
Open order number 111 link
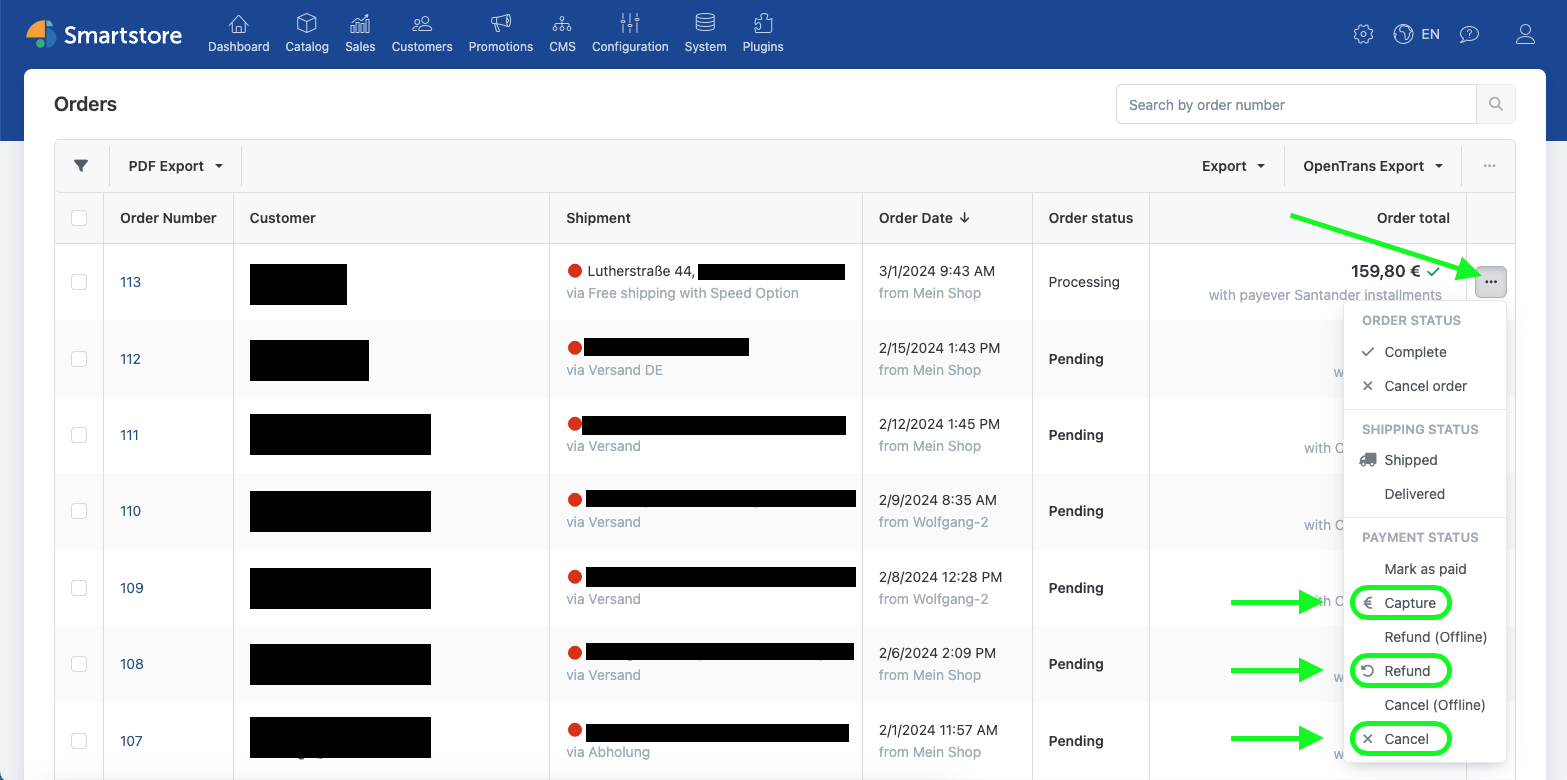click(129, 435)
